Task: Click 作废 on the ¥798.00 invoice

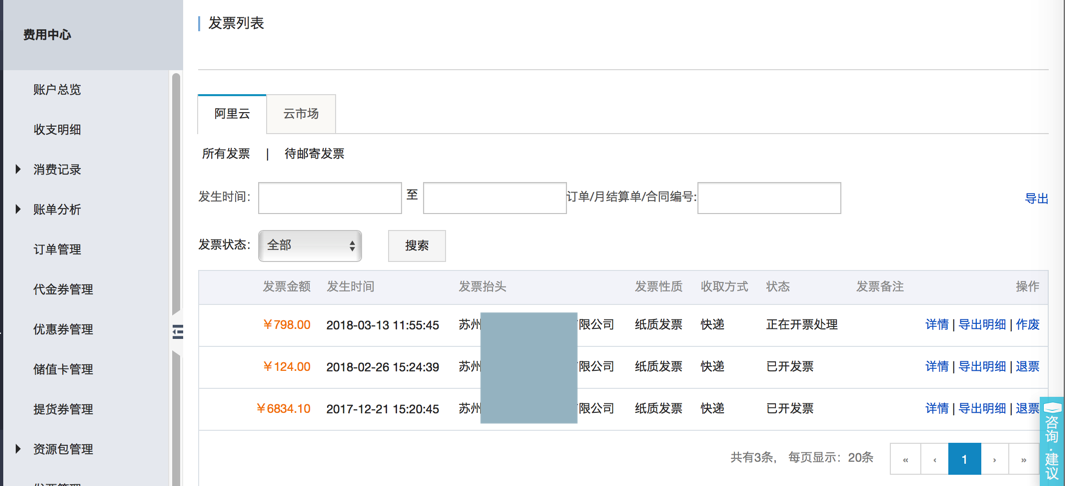Action: [1027, 325]
